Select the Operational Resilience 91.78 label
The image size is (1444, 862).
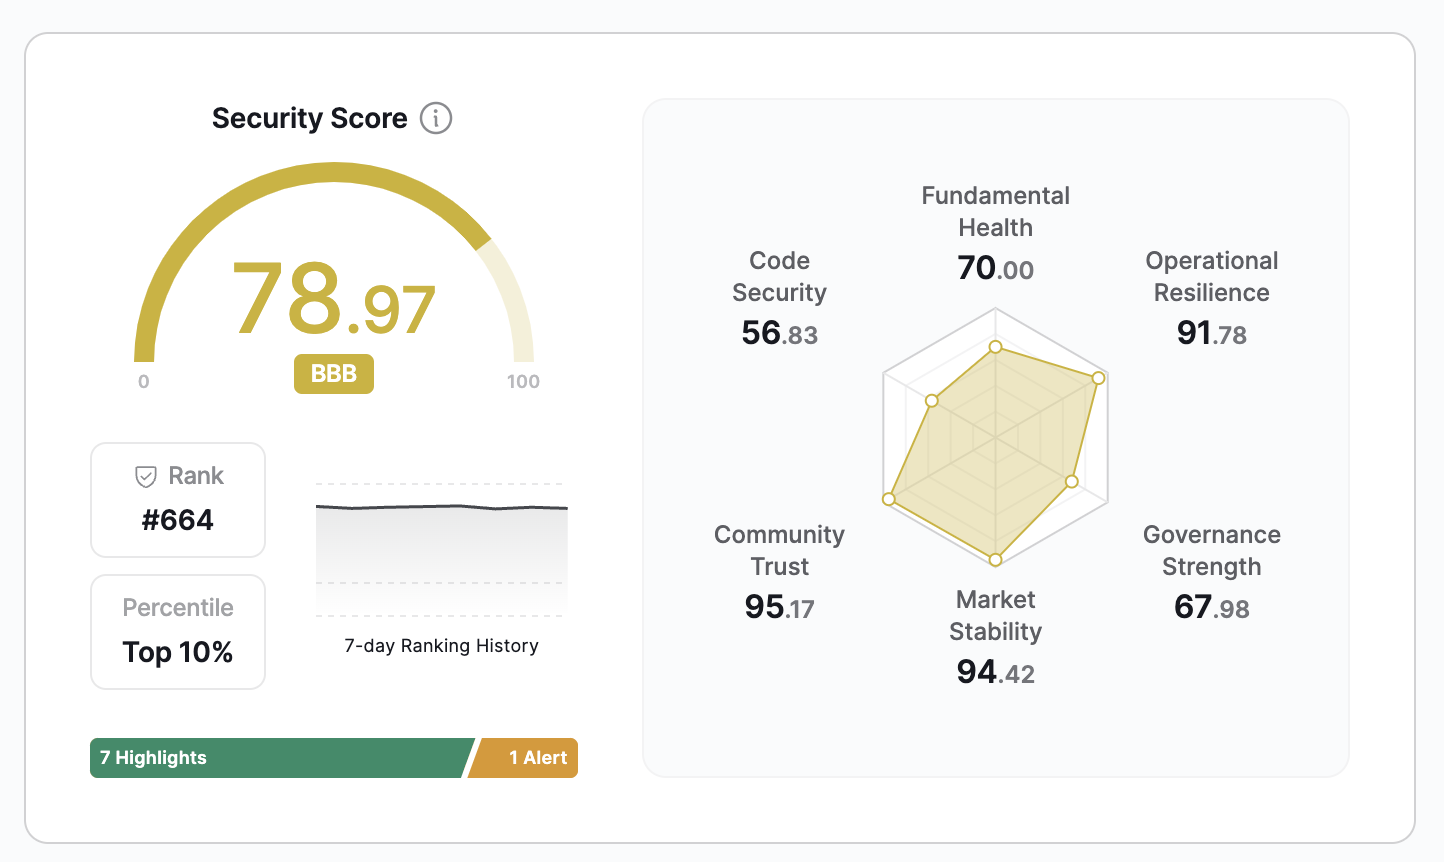pyautogui.click(x=1211, y=298)
